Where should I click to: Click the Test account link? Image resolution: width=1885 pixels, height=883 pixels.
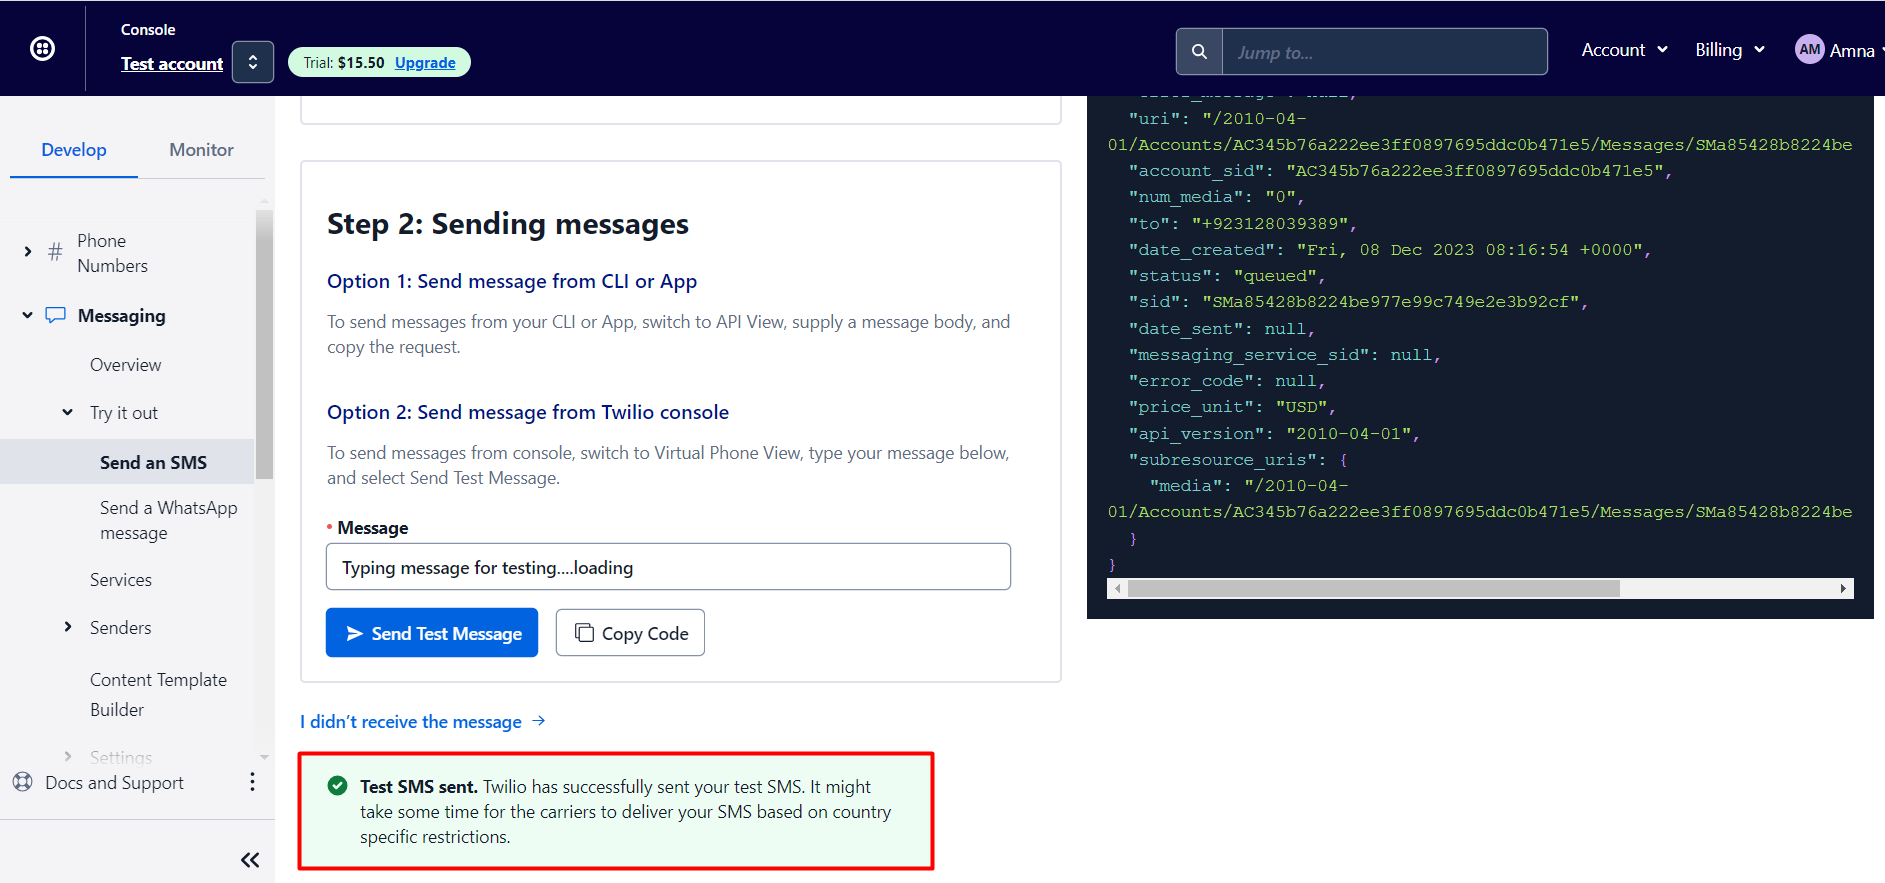click(172, 64)
